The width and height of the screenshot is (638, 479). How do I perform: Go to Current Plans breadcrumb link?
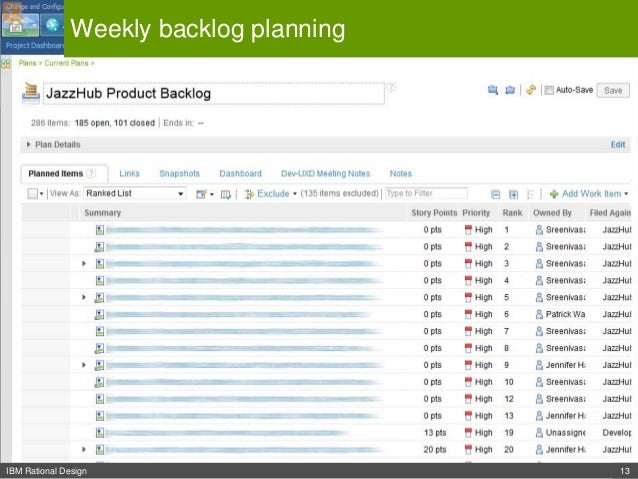66,63
